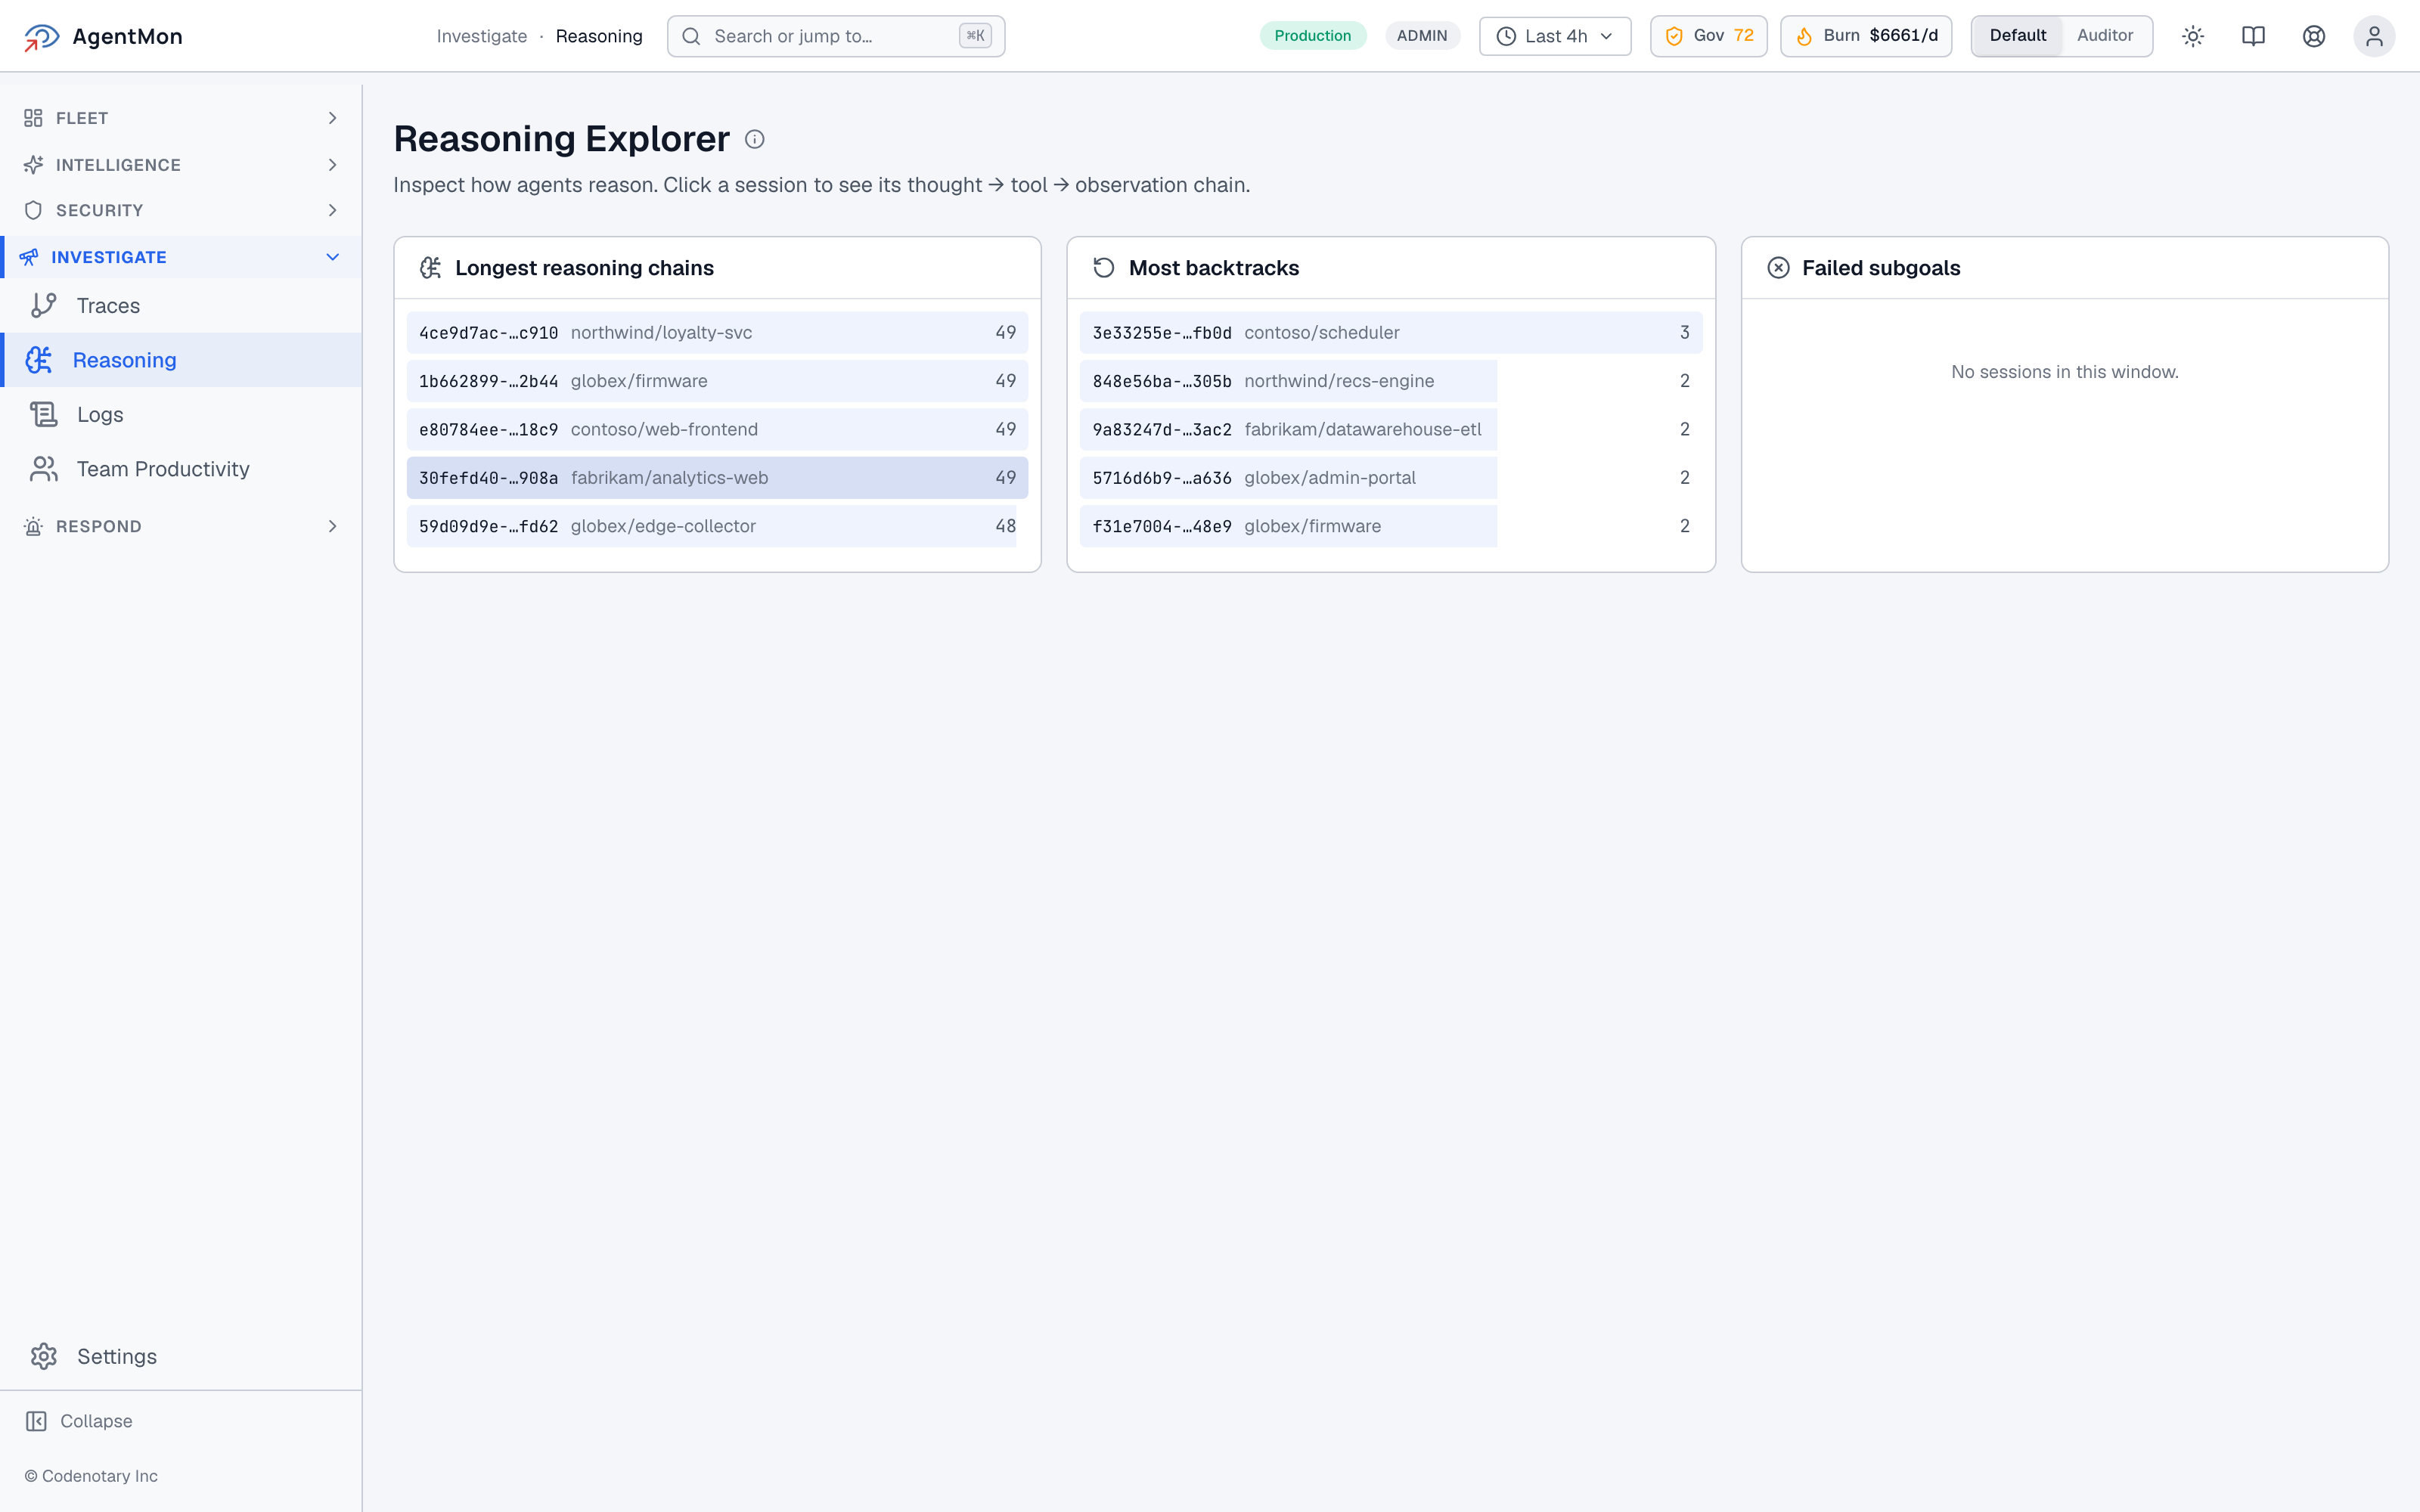Click the Reasoning brain icon in sidebar
Screen dimensions: 2420x1512
pyautogui.click(x=39, y=360)
